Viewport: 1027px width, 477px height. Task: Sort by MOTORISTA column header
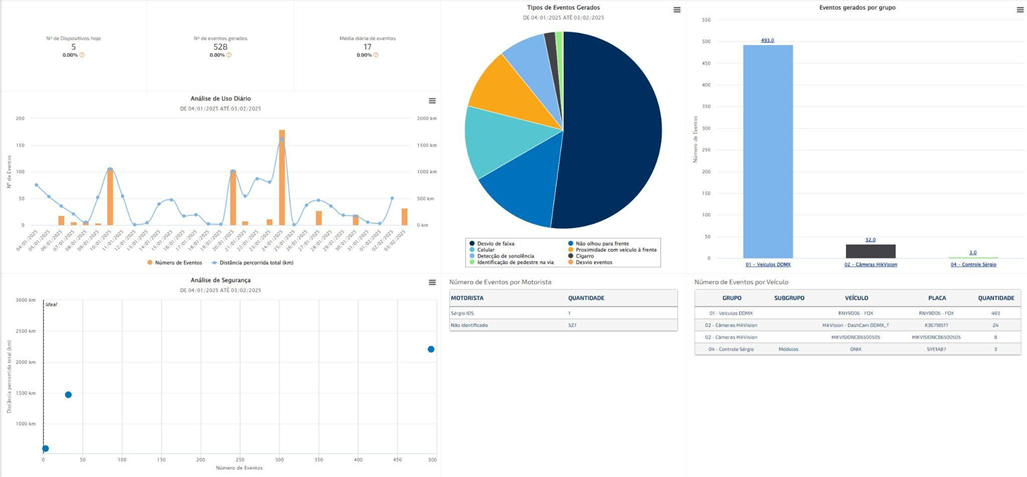(x=467, y=298)
